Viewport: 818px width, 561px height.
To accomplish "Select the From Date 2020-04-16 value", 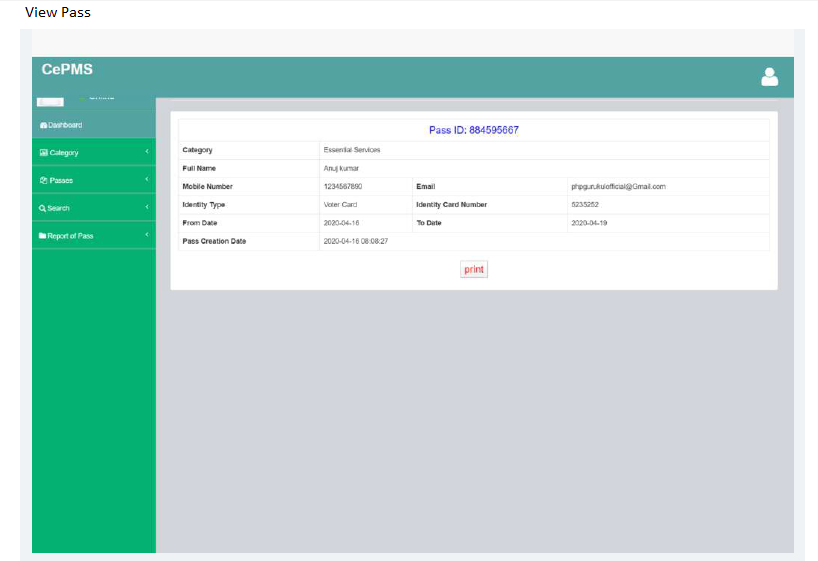I will [x=341, y=223].
